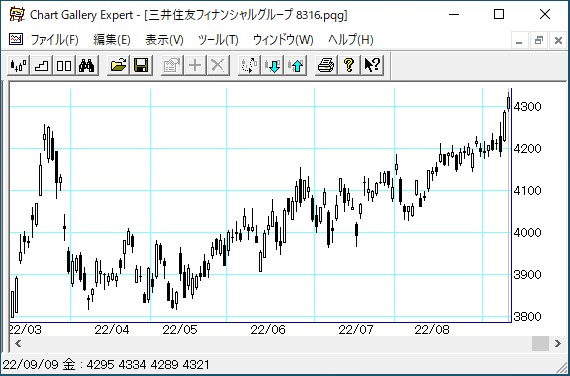The image size is (570, 376).
Task: Open the ヘルプ(H) menu
Action: click(x=350, y=40)
